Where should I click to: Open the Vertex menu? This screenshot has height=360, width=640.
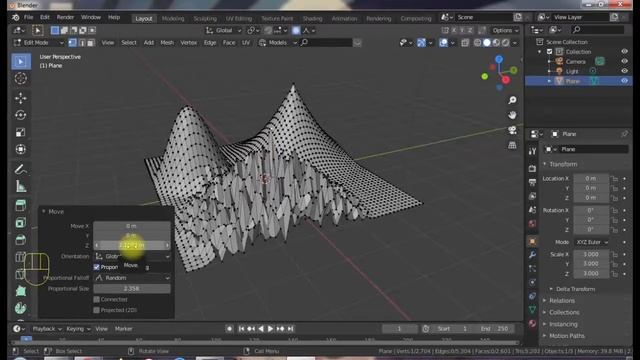tap(189, 42)
